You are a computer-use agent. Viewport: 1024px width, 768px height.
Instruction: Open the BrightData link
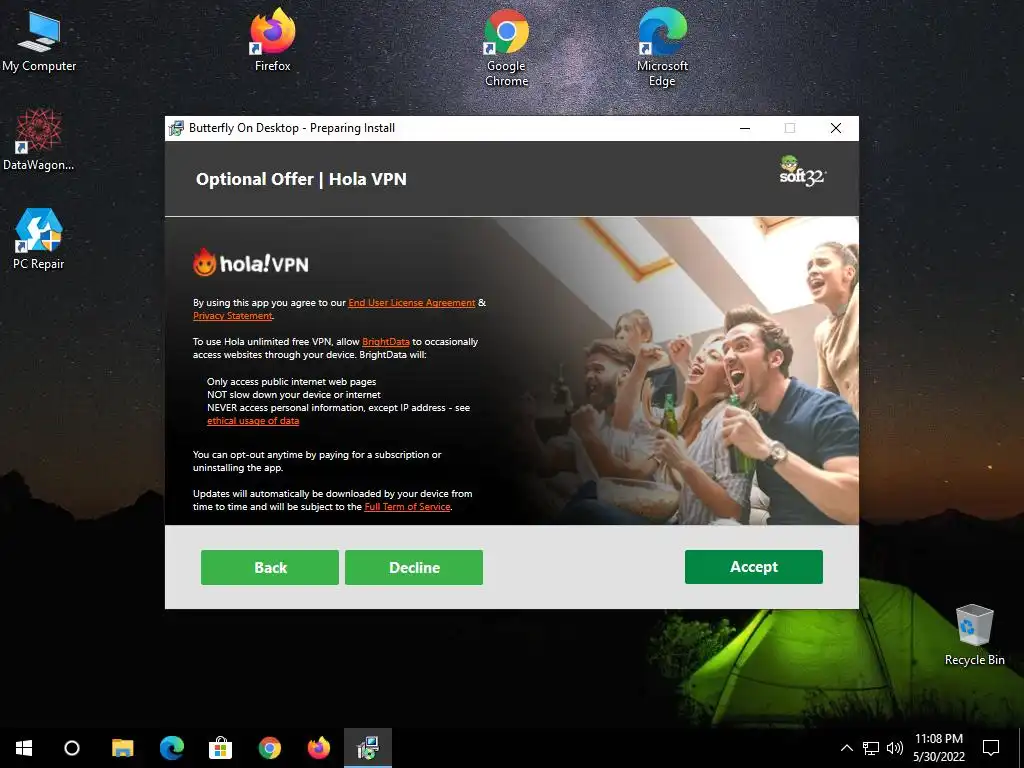[385, 342]
